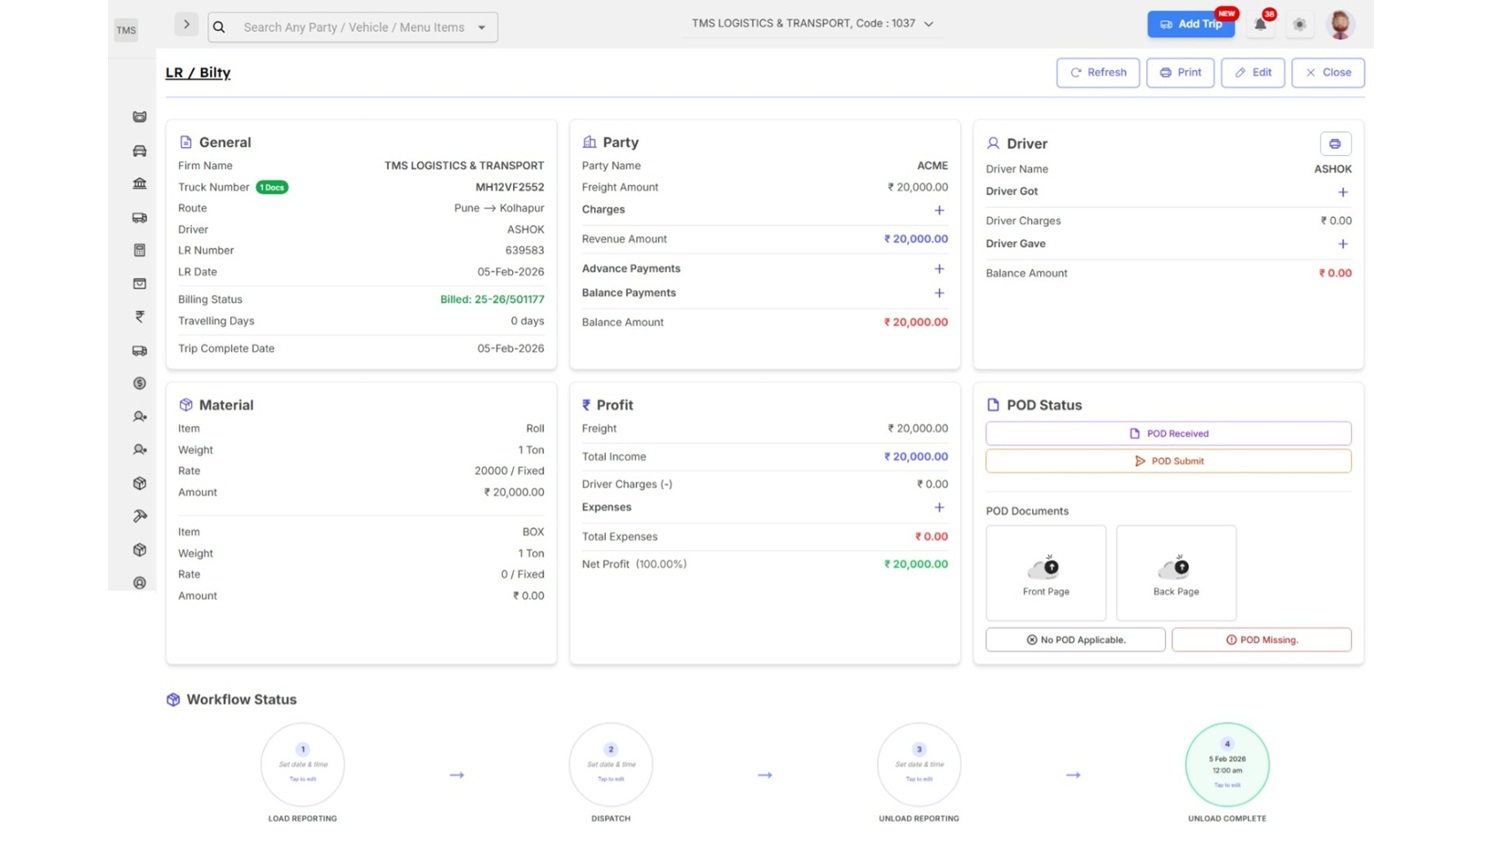Open the bank icon in sidebar

tap(140, 184)
